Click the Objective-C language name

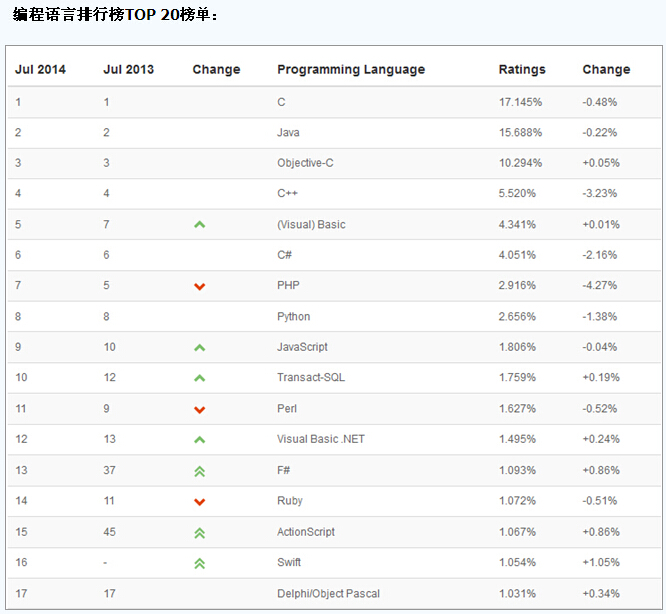point(305,163)
